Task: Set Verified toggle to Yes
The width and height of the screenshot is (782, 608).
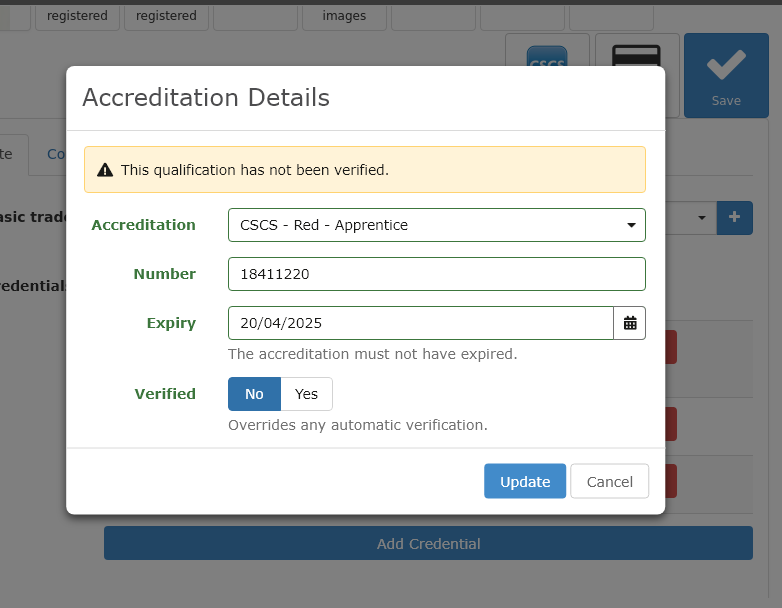Action: pos(306,394)
